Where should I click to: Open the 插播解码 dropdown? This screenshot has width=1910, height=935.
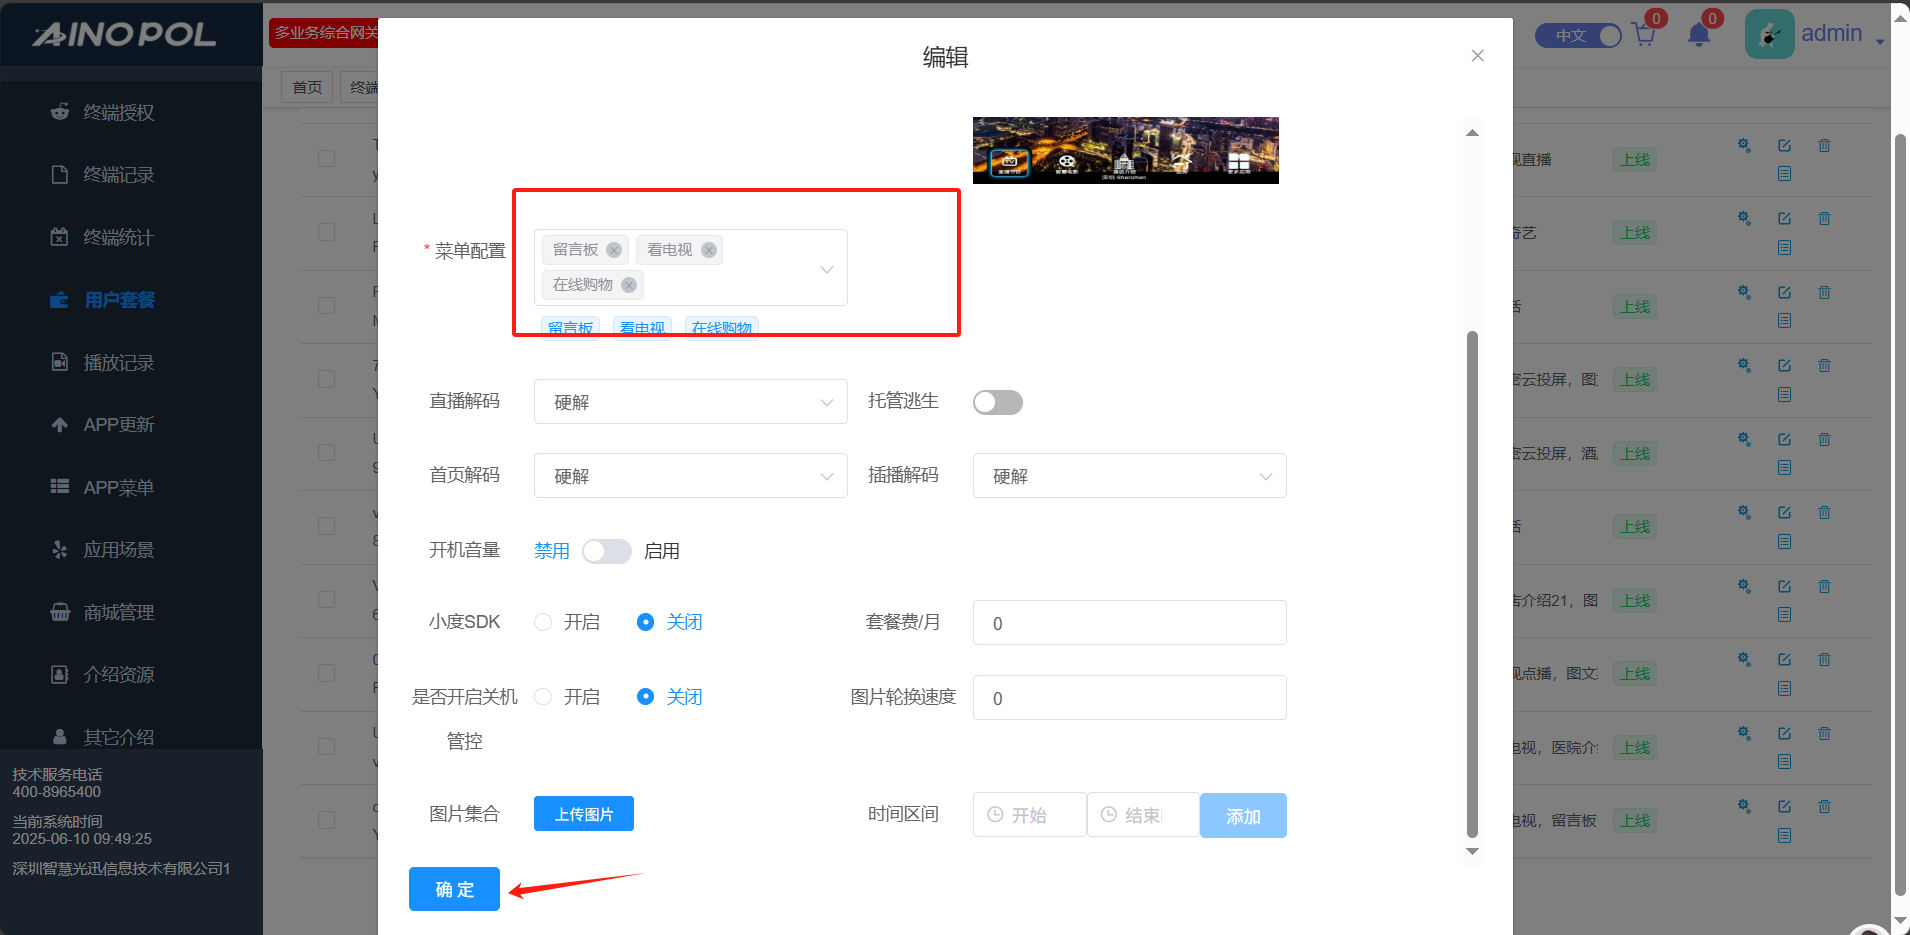pos(1129,476)
